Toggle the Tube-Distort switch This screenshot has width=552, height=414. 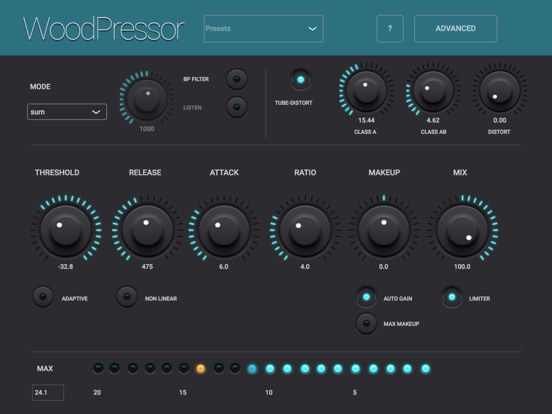(x=301, y=80)
